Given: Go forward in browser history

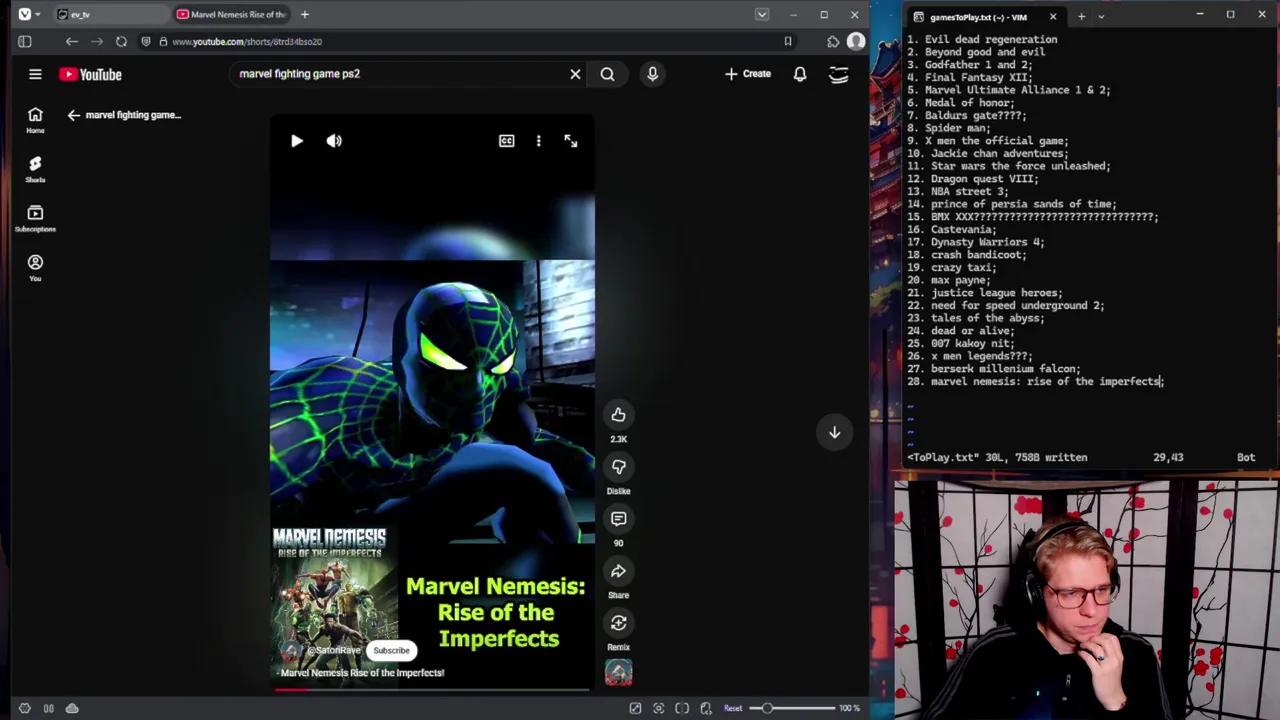Looking at the screenshot, I should coord(96,41).
